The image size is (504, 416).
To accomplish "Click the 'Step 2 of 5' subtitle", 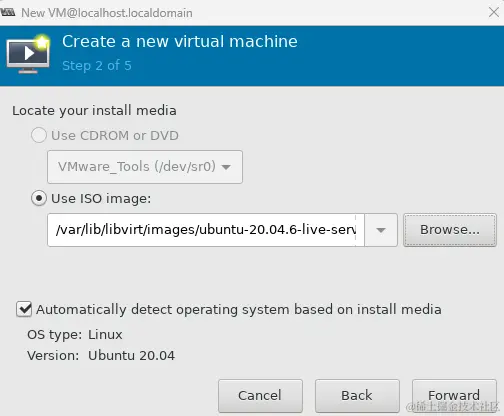I will pyautogui.click(x=97, y=66).
